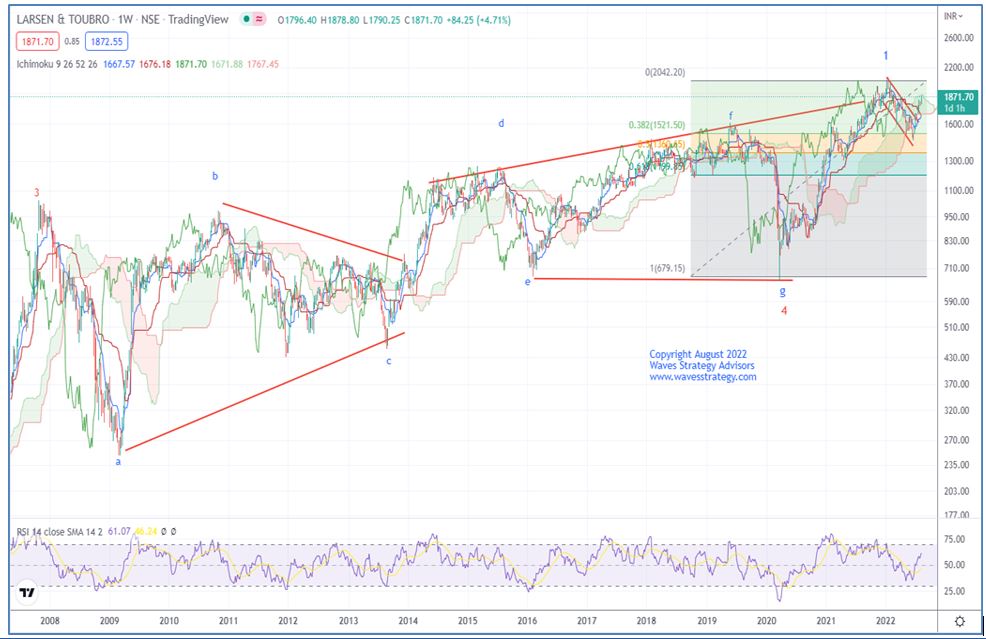986x639 pixels.
Task: Click the Copyright August 2022 text
Action: point(698,354)
